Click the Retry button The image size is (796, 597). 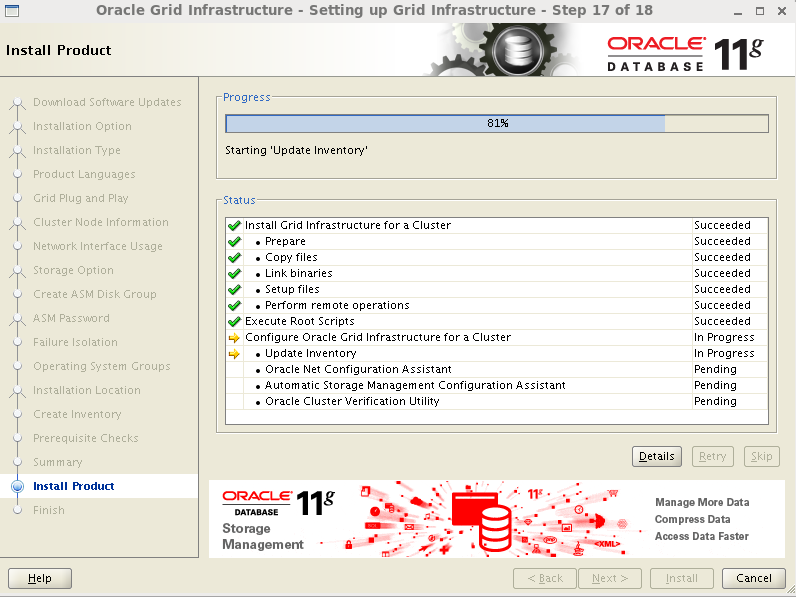(712, 456)
